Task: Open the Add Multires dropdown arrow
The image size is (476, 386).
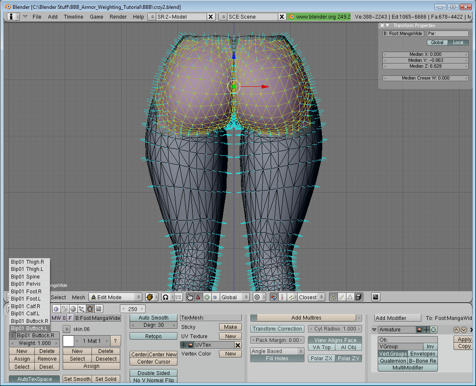Action: point(359,318)
